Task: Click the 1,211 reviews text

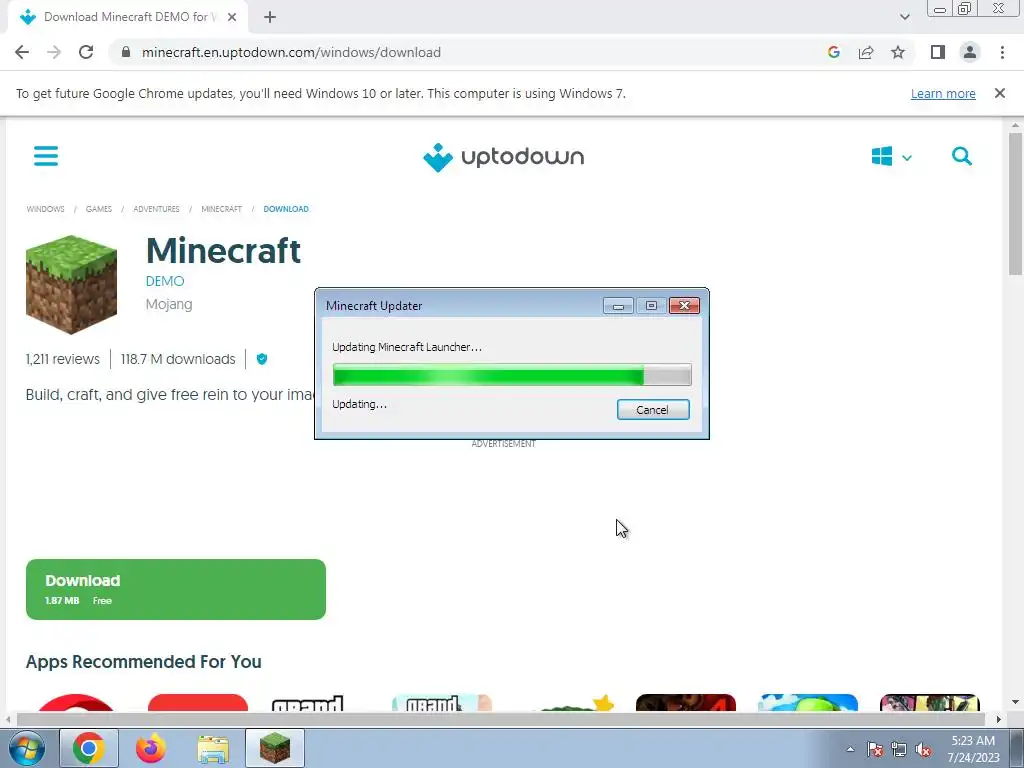Action: [63, 359]
